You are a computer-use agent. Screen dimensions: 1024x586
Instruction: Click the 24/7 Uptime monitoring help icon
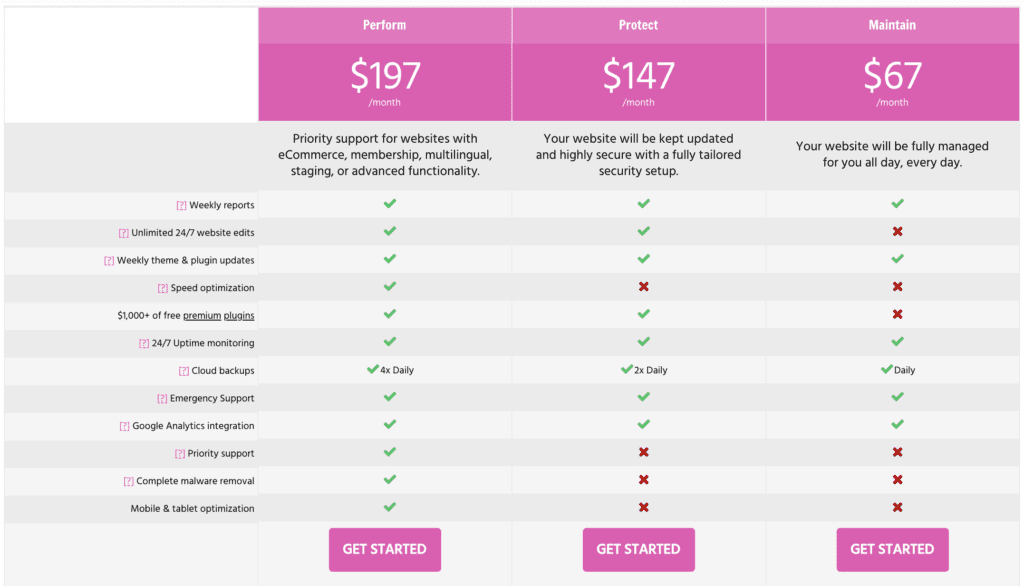[143, 342]
